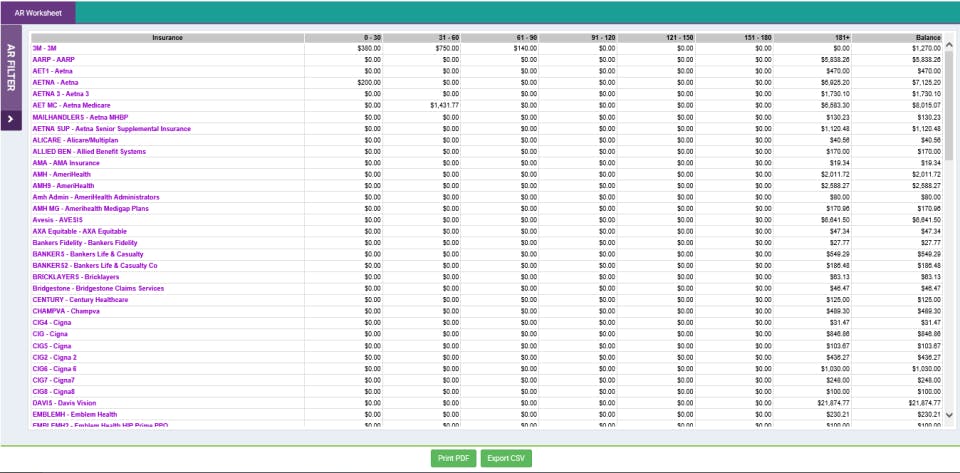Select the $140.00 value in 3M row
The width and height of the screenshot is (960, 473).
click(x=525, y=48)
